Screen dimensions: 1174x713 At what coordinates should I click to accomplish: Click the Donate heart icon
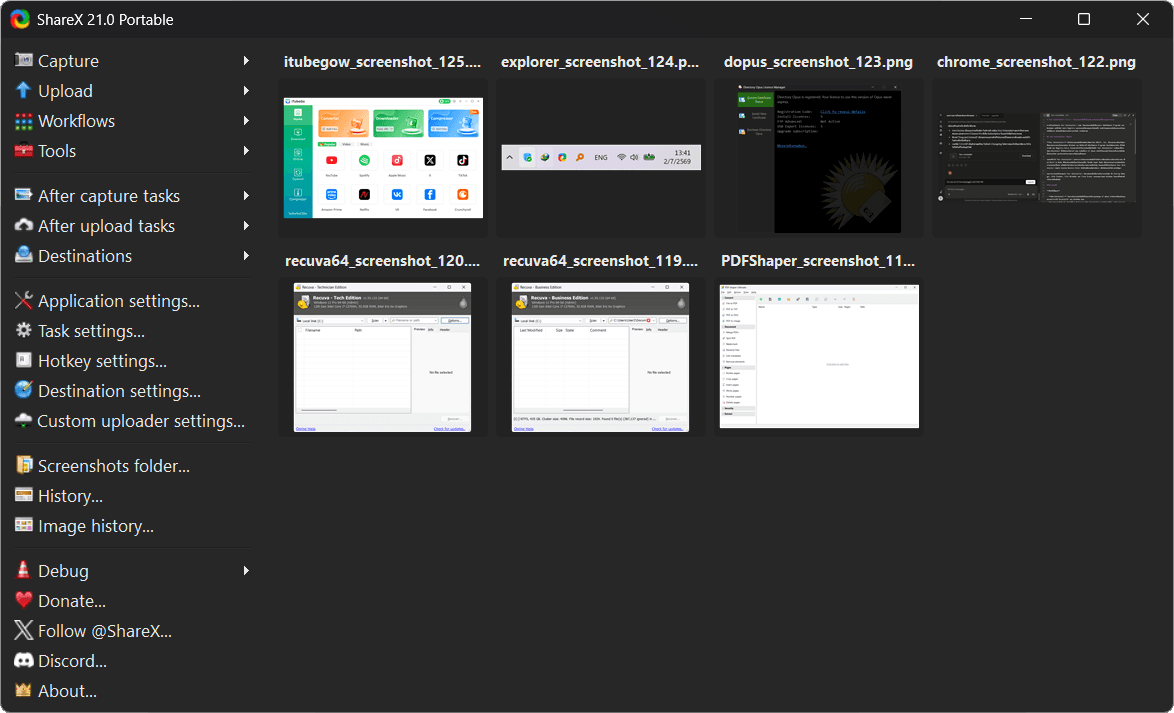24,601
